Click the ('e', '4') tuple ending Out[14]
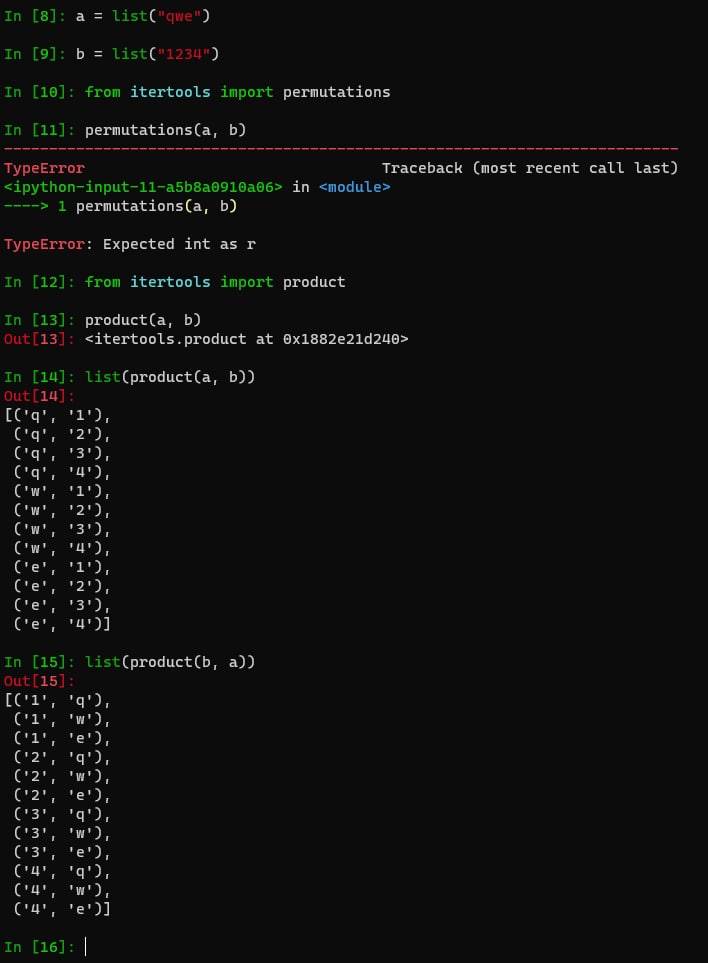This screenshot has width=708, height=963. (62, 624)
